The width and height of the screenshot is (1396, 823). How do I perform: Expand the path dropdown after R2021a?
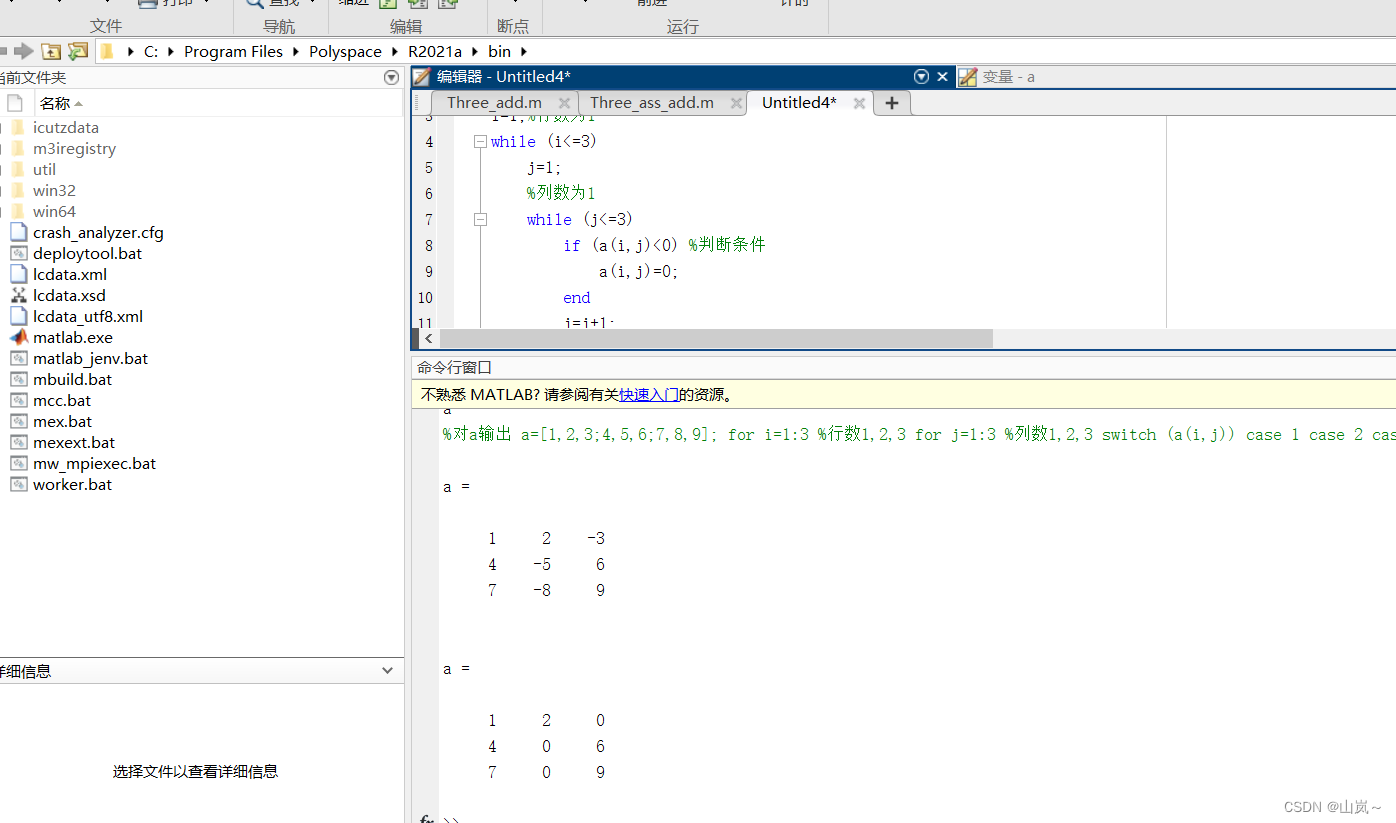[x=475, y=51]
